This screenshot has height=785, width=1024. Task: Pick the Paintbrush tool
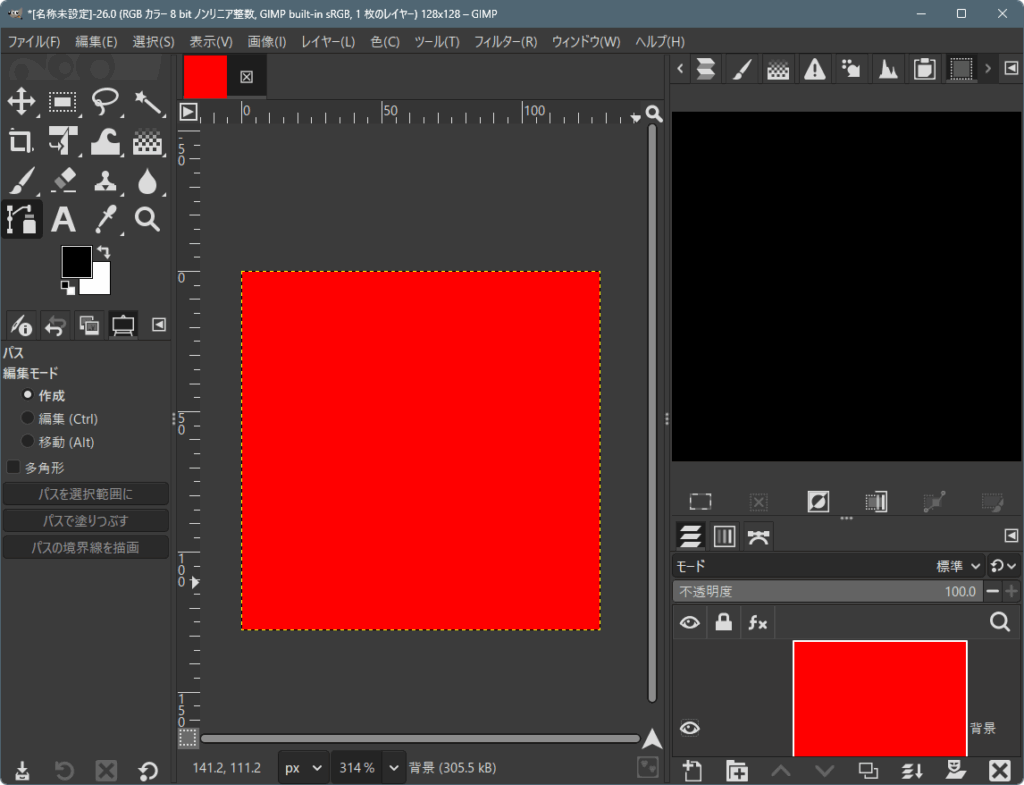point(20,181)
